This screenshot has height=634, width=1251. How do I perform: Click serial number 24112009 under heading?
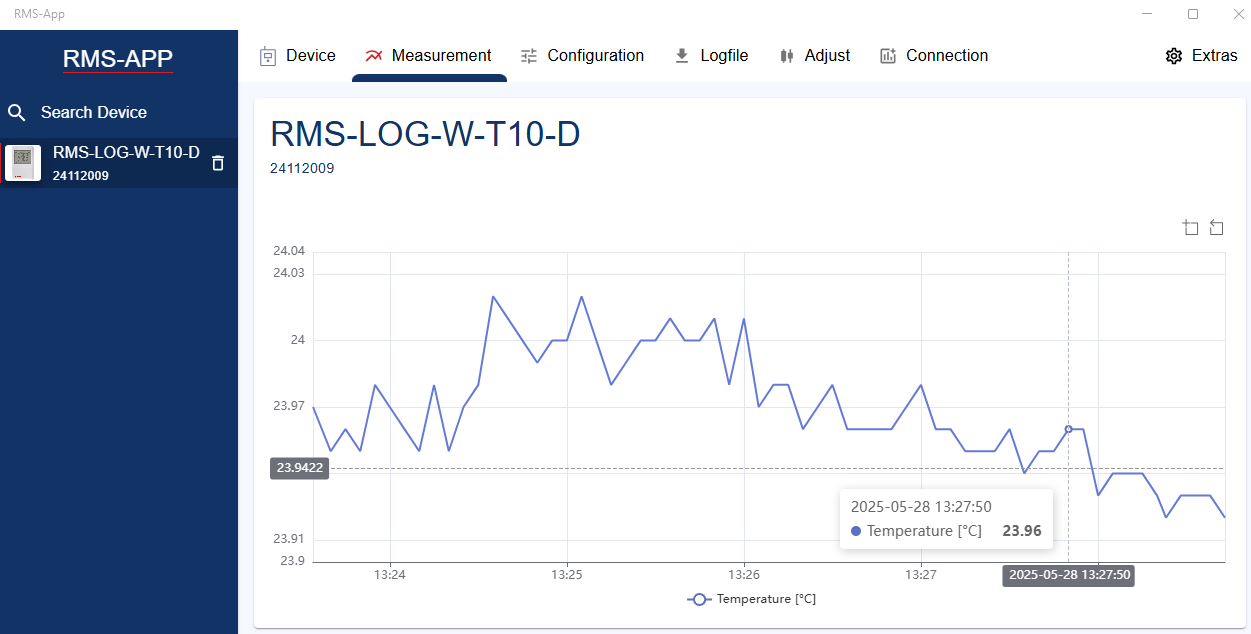pyautogui.click(x=302, y=168)
